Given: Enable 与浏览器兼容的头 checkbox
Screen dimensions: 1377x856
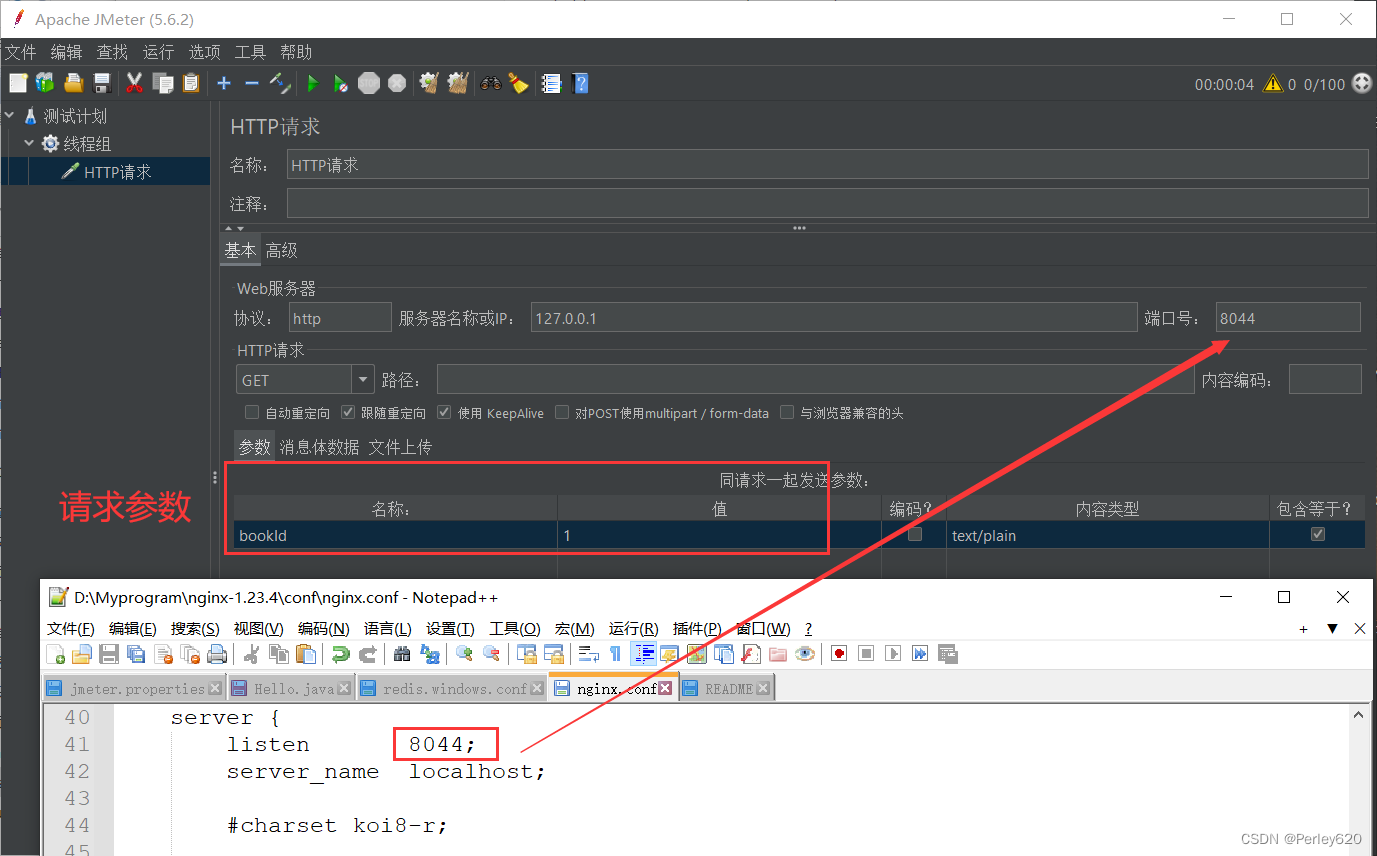Looking at the screenshot, I should [x=787, y=412].
